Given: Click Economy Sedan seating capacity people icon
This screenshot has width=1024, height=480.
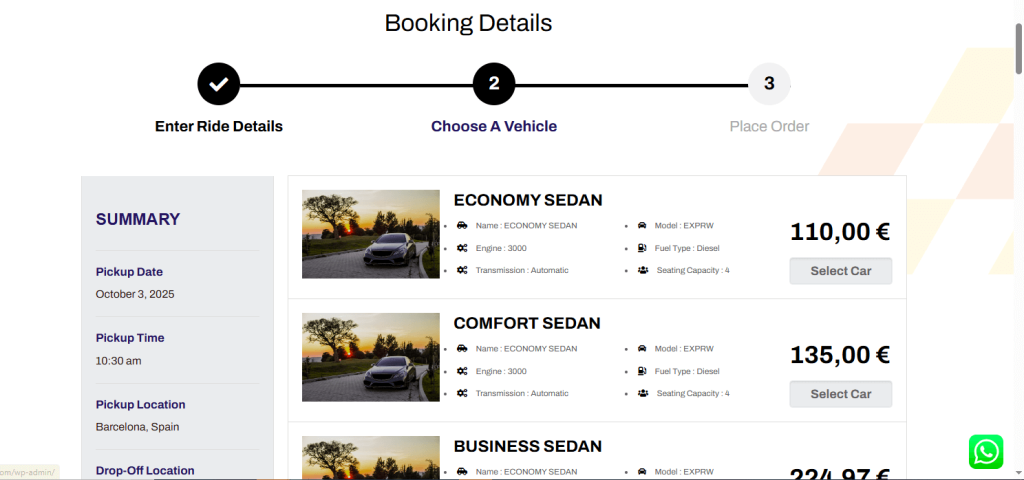Looking at the screenshot, I should (643, 270).
